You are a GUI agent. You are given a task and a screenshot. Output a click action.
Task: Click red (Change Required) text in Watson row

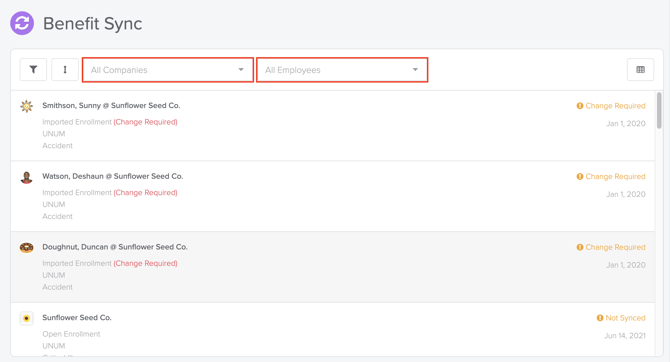point(145,193)
